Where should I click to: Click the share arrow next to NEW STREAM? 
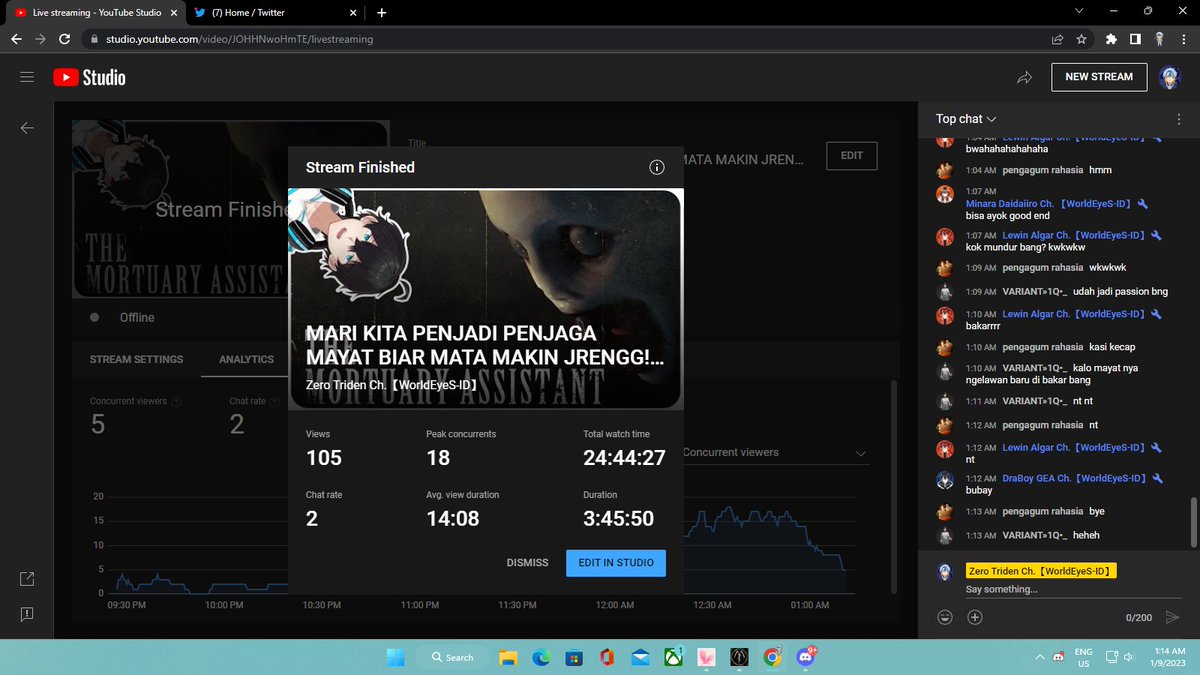tap(1024, 77)
